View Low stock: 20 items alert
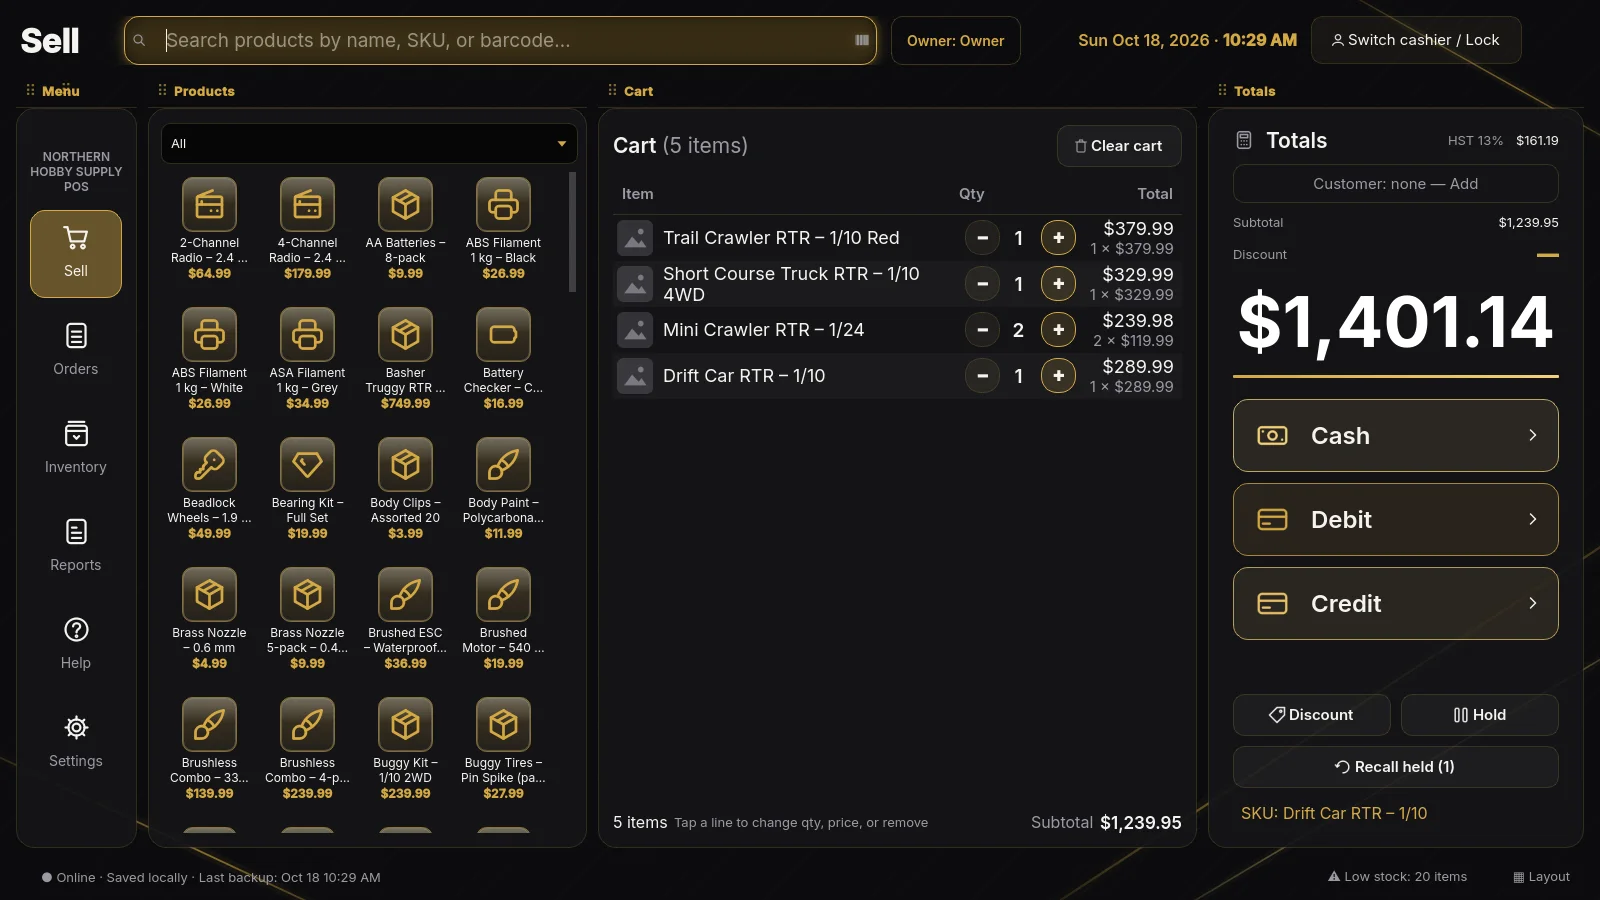Viewport: 1600px width, 900px height. point(1397,877)
